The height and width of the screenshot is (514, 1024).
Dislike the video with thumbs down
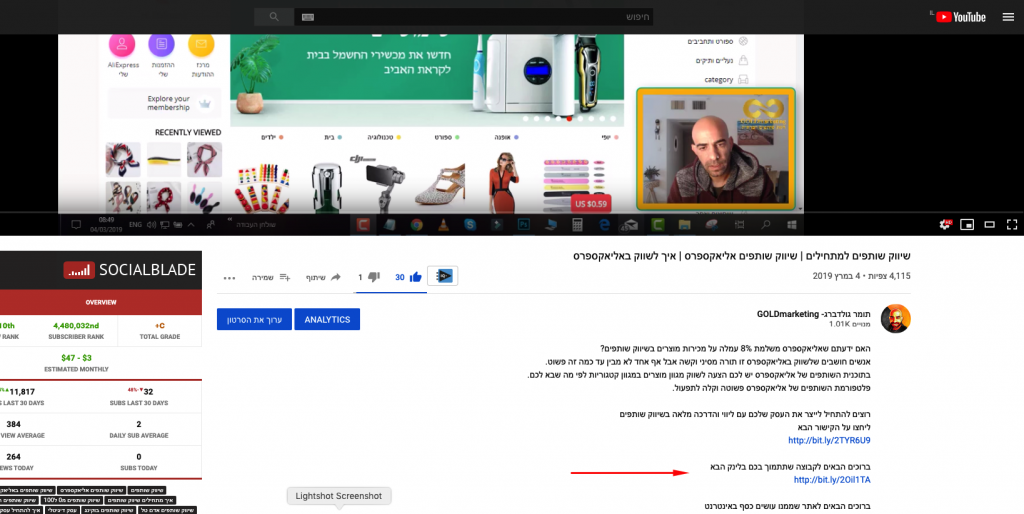(374, 277)
